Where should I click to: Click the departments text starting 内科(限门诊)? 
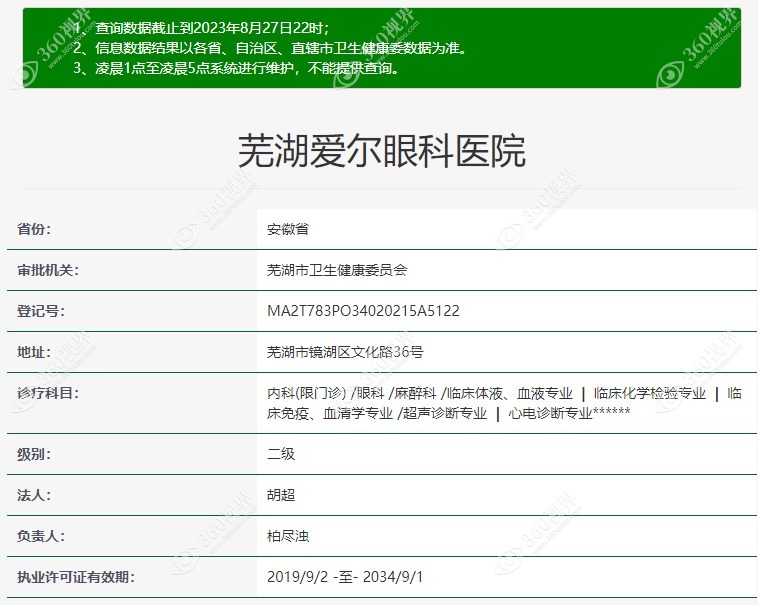point(504,403)
